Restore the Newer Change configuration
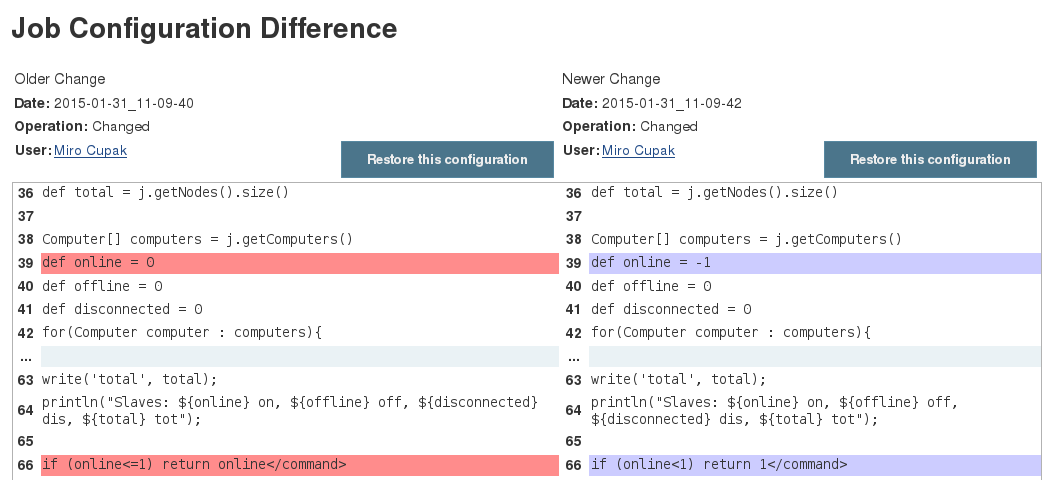1052x480 pixels. [x=930, y=160]
